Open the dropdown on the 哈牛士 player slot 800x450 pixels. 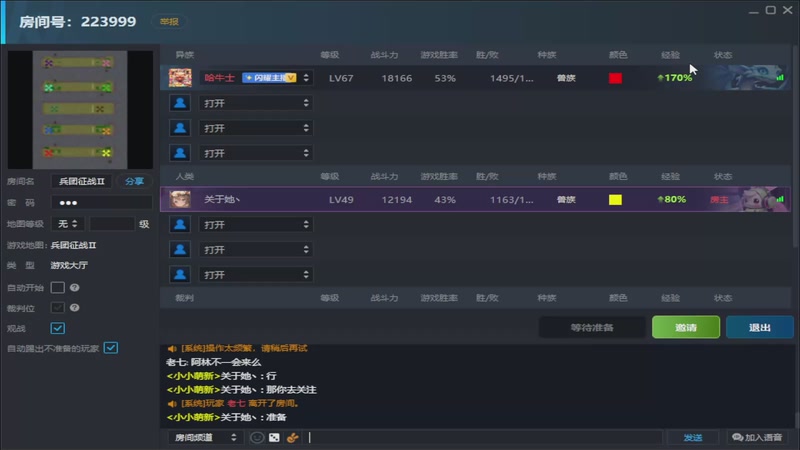tap(306, 78)
